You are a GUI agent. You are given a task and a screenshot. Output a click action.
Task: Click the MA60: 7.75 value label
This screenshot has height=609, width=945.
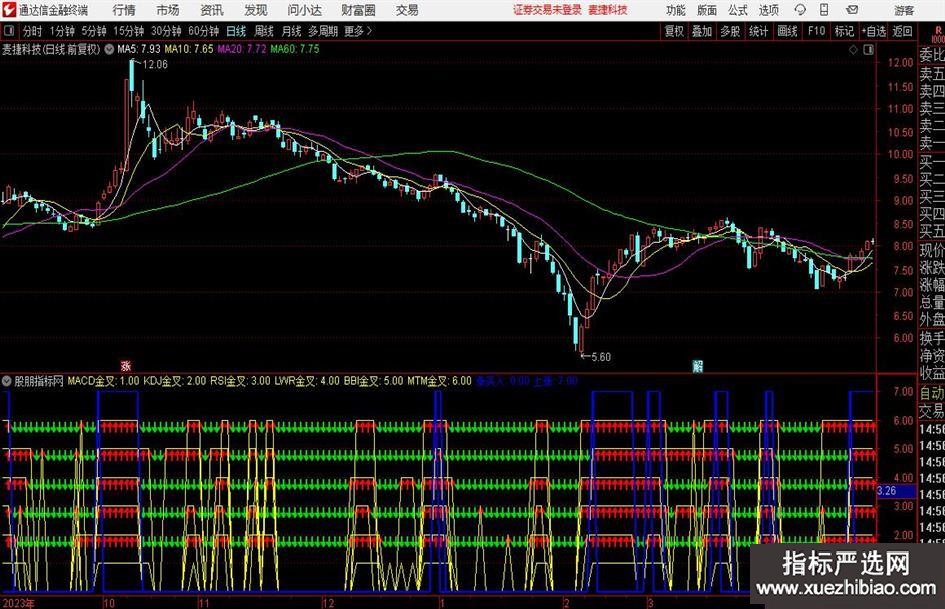coord(295,49)
